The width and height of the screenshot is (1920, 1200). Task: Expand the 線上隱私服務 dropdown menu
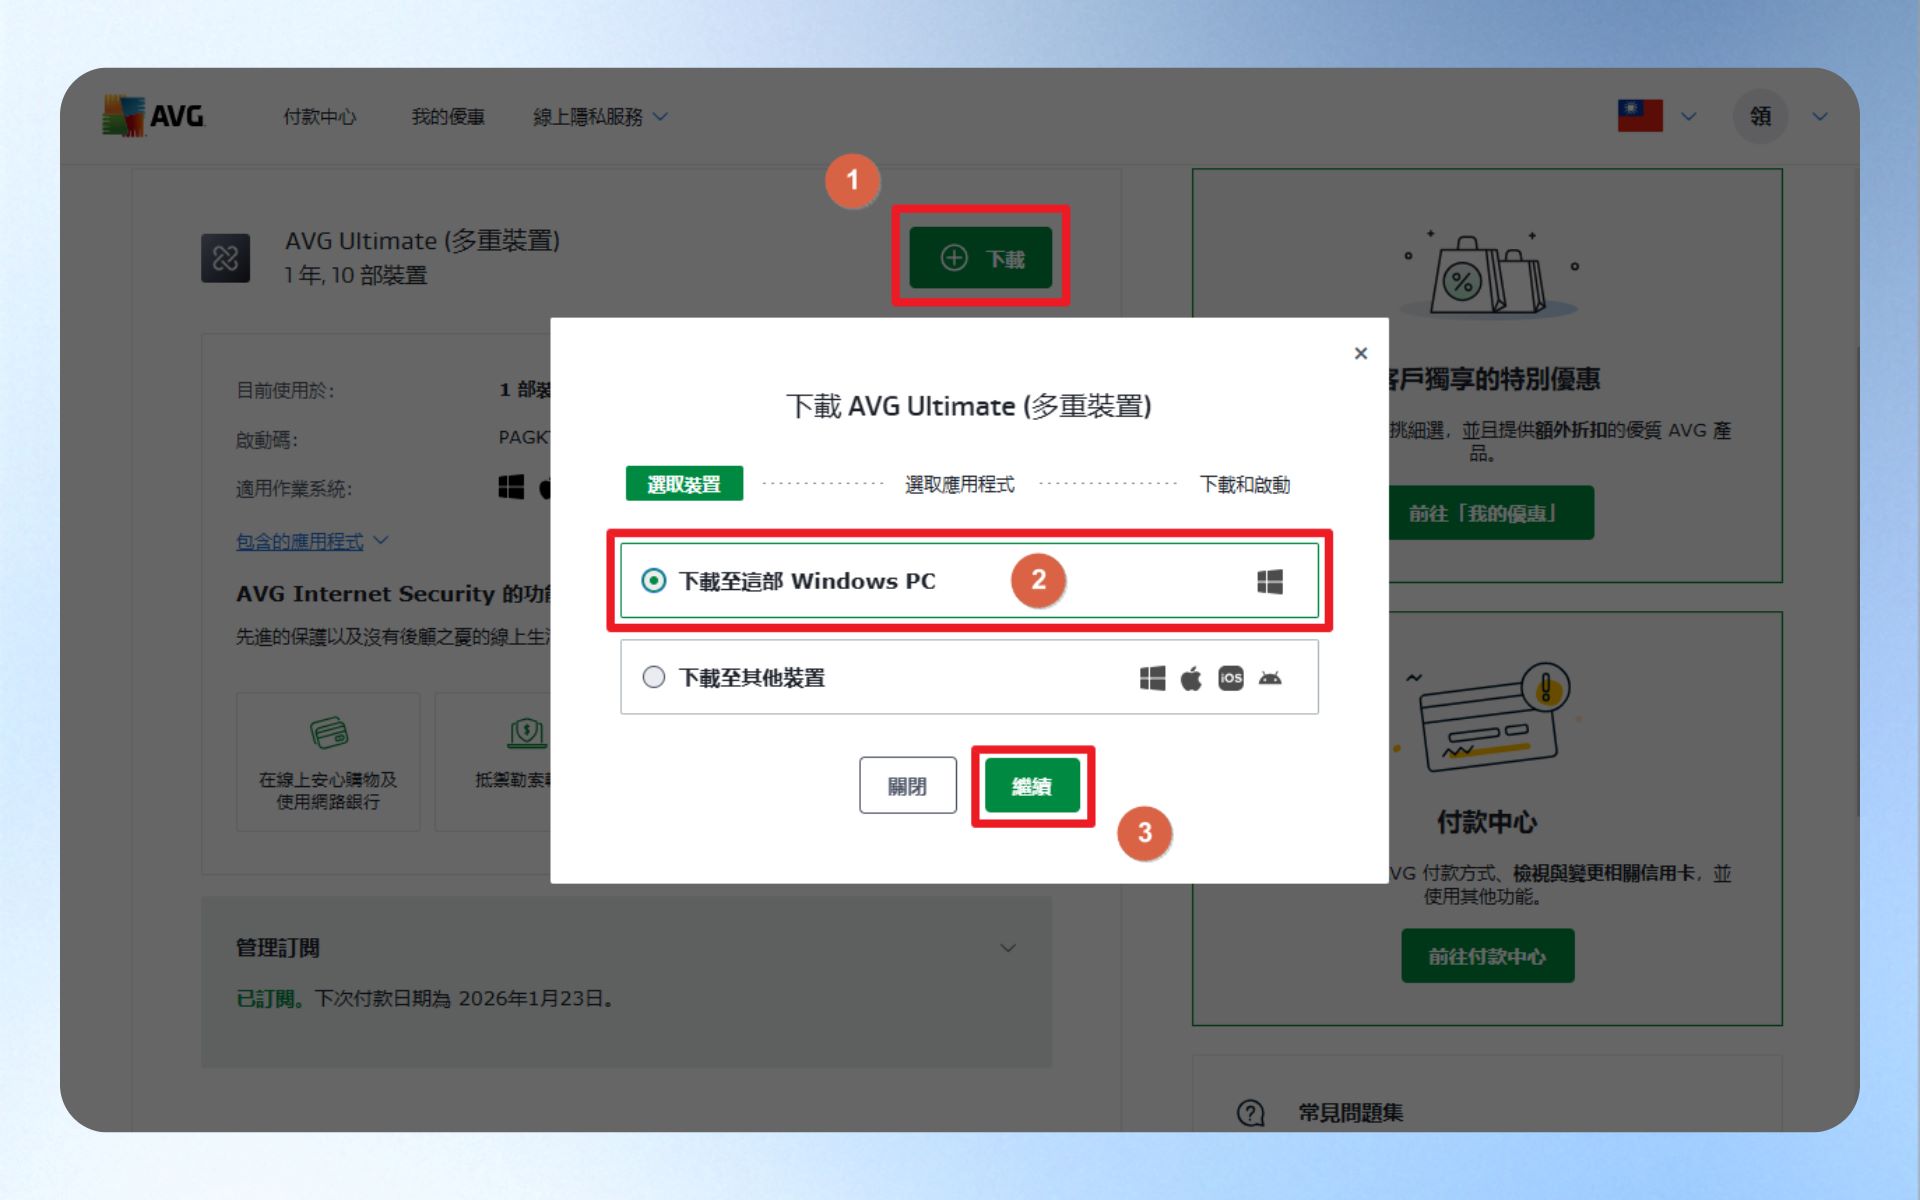[x=600, y=117]
